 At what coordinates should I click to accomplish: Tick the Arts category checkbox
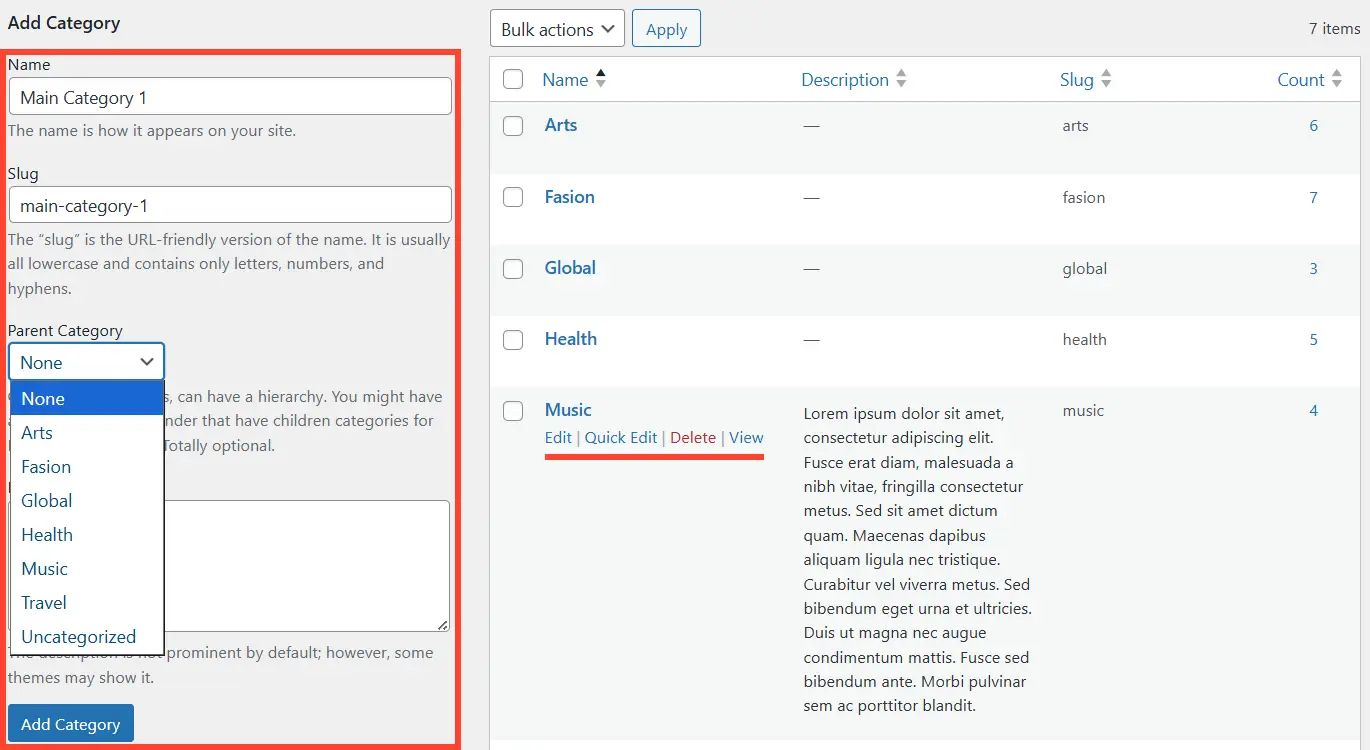[x=513, y=126]
